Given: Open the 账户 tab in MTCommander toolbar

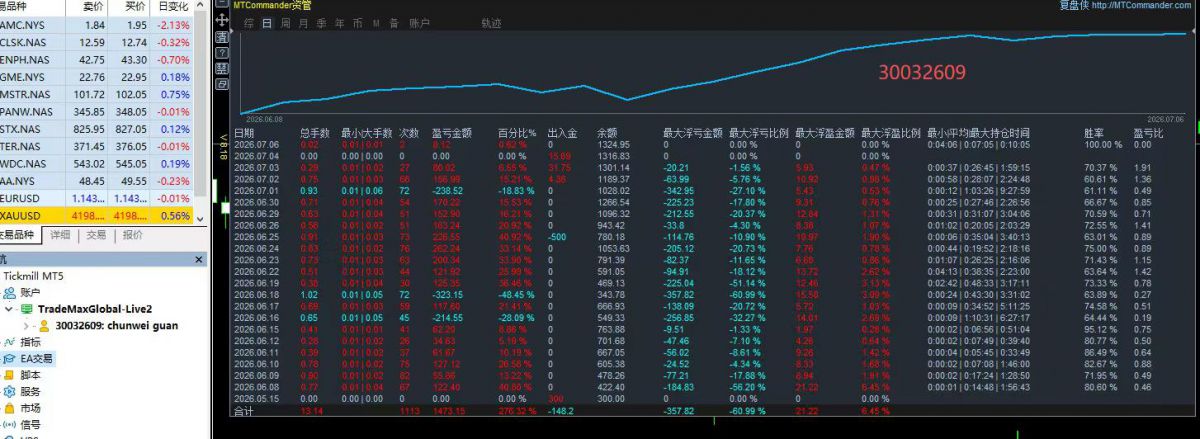Looking at the screenshot, I should [x=420, y=23].
